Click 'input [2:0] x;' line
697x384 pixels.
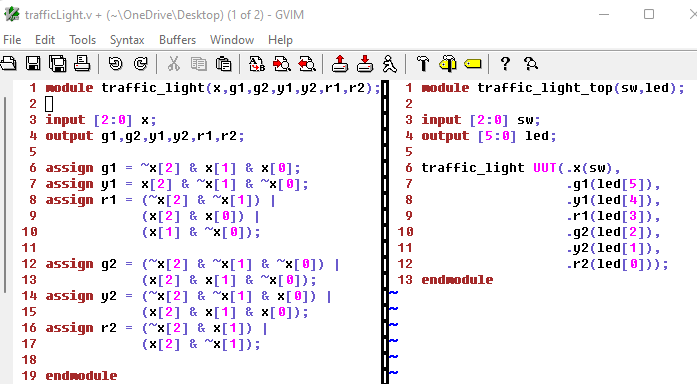pos(101,120)
